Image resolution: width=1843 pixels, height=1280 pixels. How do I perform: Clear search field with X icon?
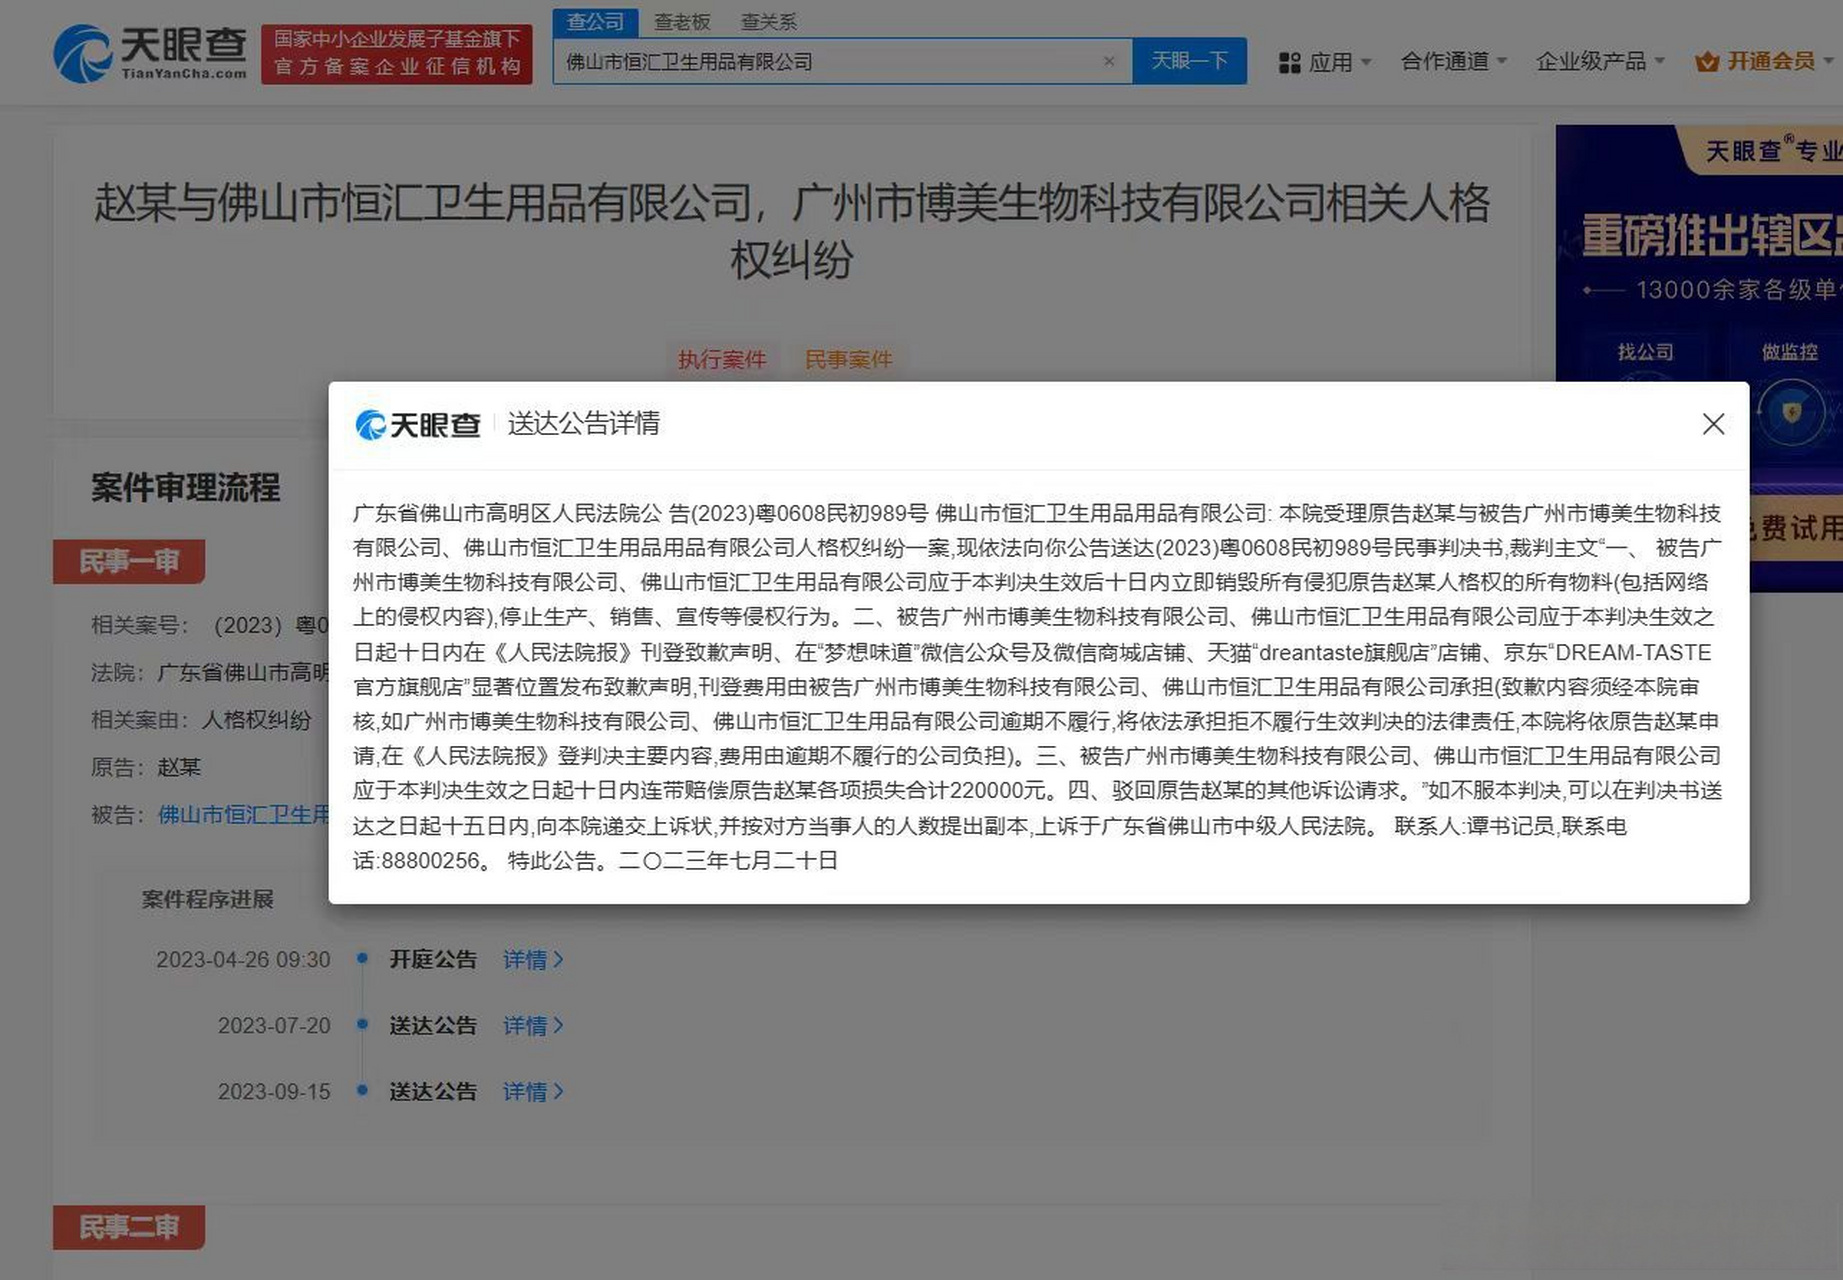tap(1109, 61)
